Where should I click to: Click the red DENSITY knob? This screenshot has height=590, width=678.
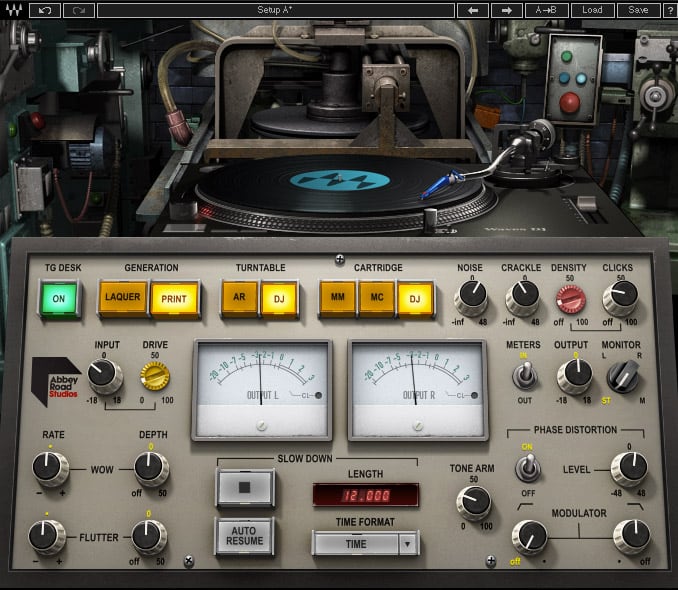(x=571, y=299)
